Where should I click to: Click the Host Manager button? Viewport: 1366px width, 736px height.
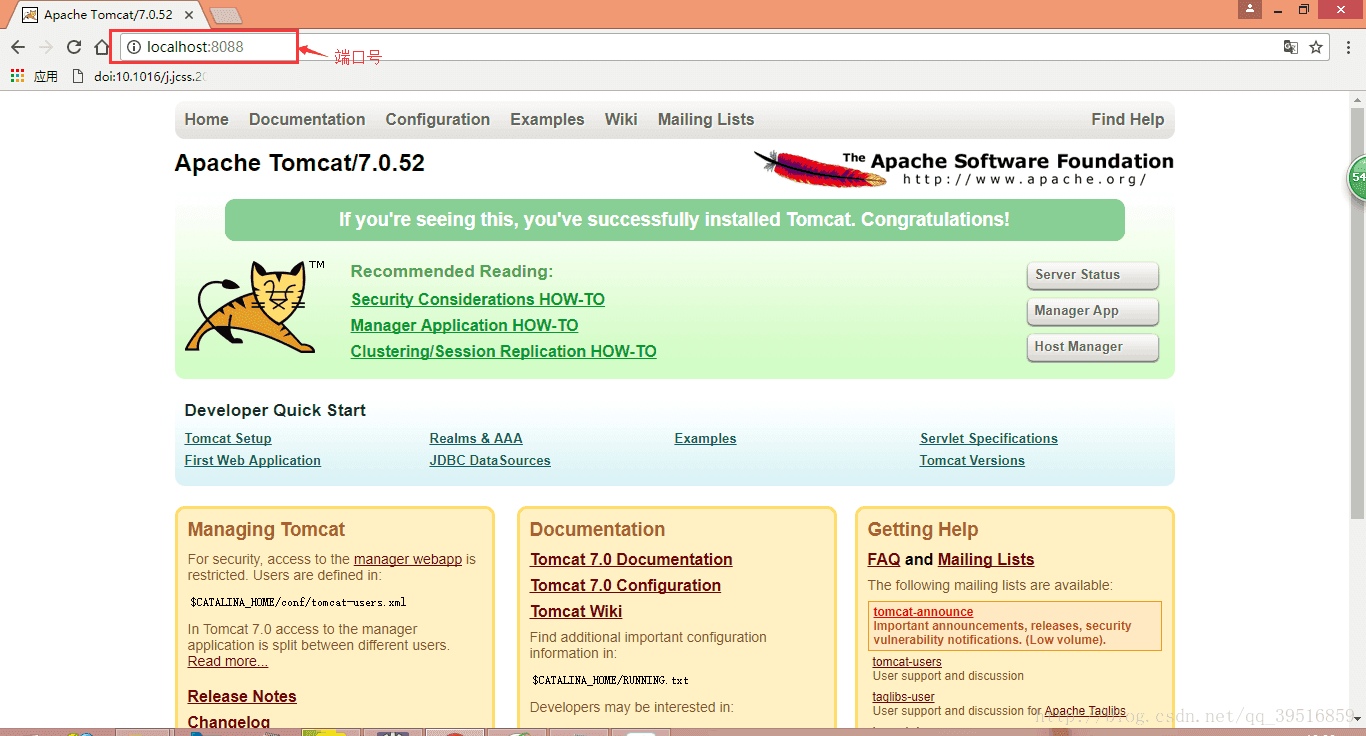[x=1092, y=347]
